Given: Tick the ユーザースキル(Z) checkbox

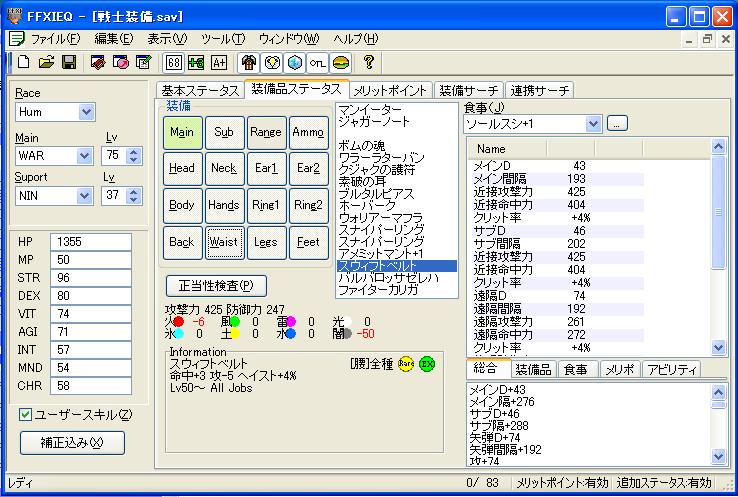Looking at the screenshot, I should (x=25, y=415).
